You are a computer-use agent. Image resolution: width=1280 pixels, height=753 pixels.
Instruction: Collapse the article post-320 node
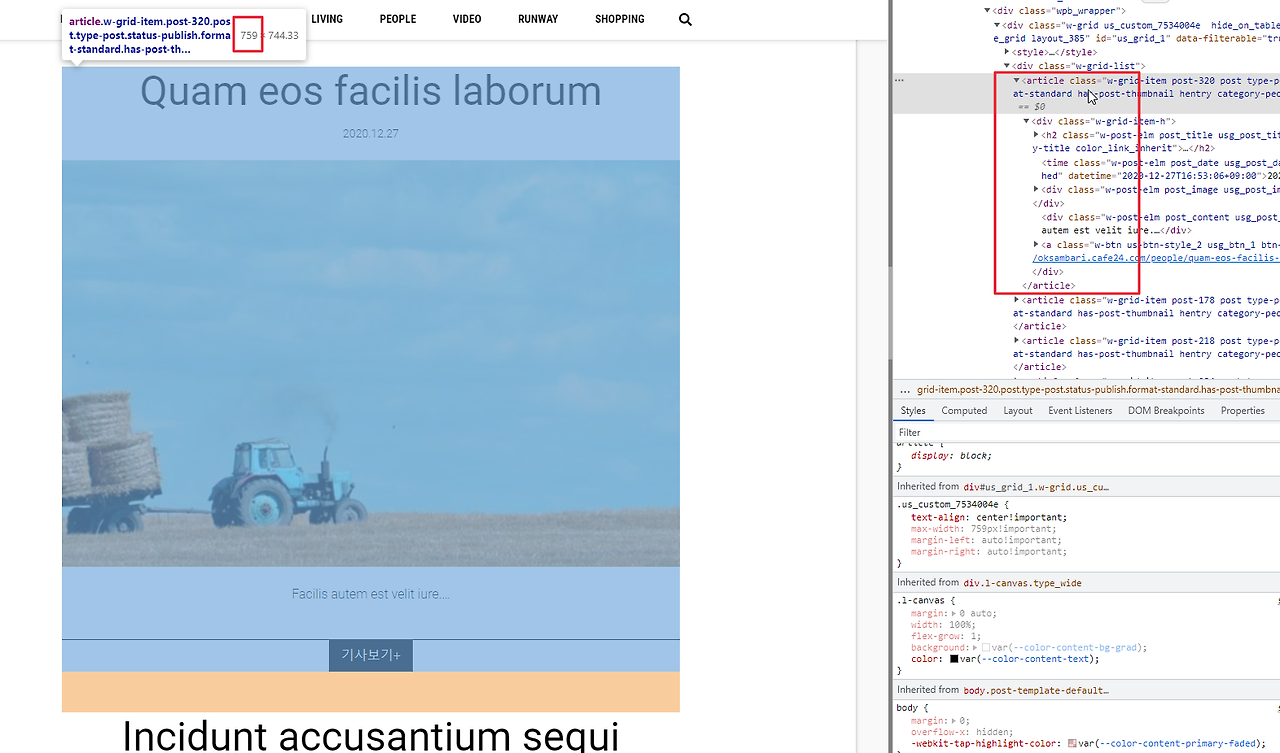click(1017, 80)
